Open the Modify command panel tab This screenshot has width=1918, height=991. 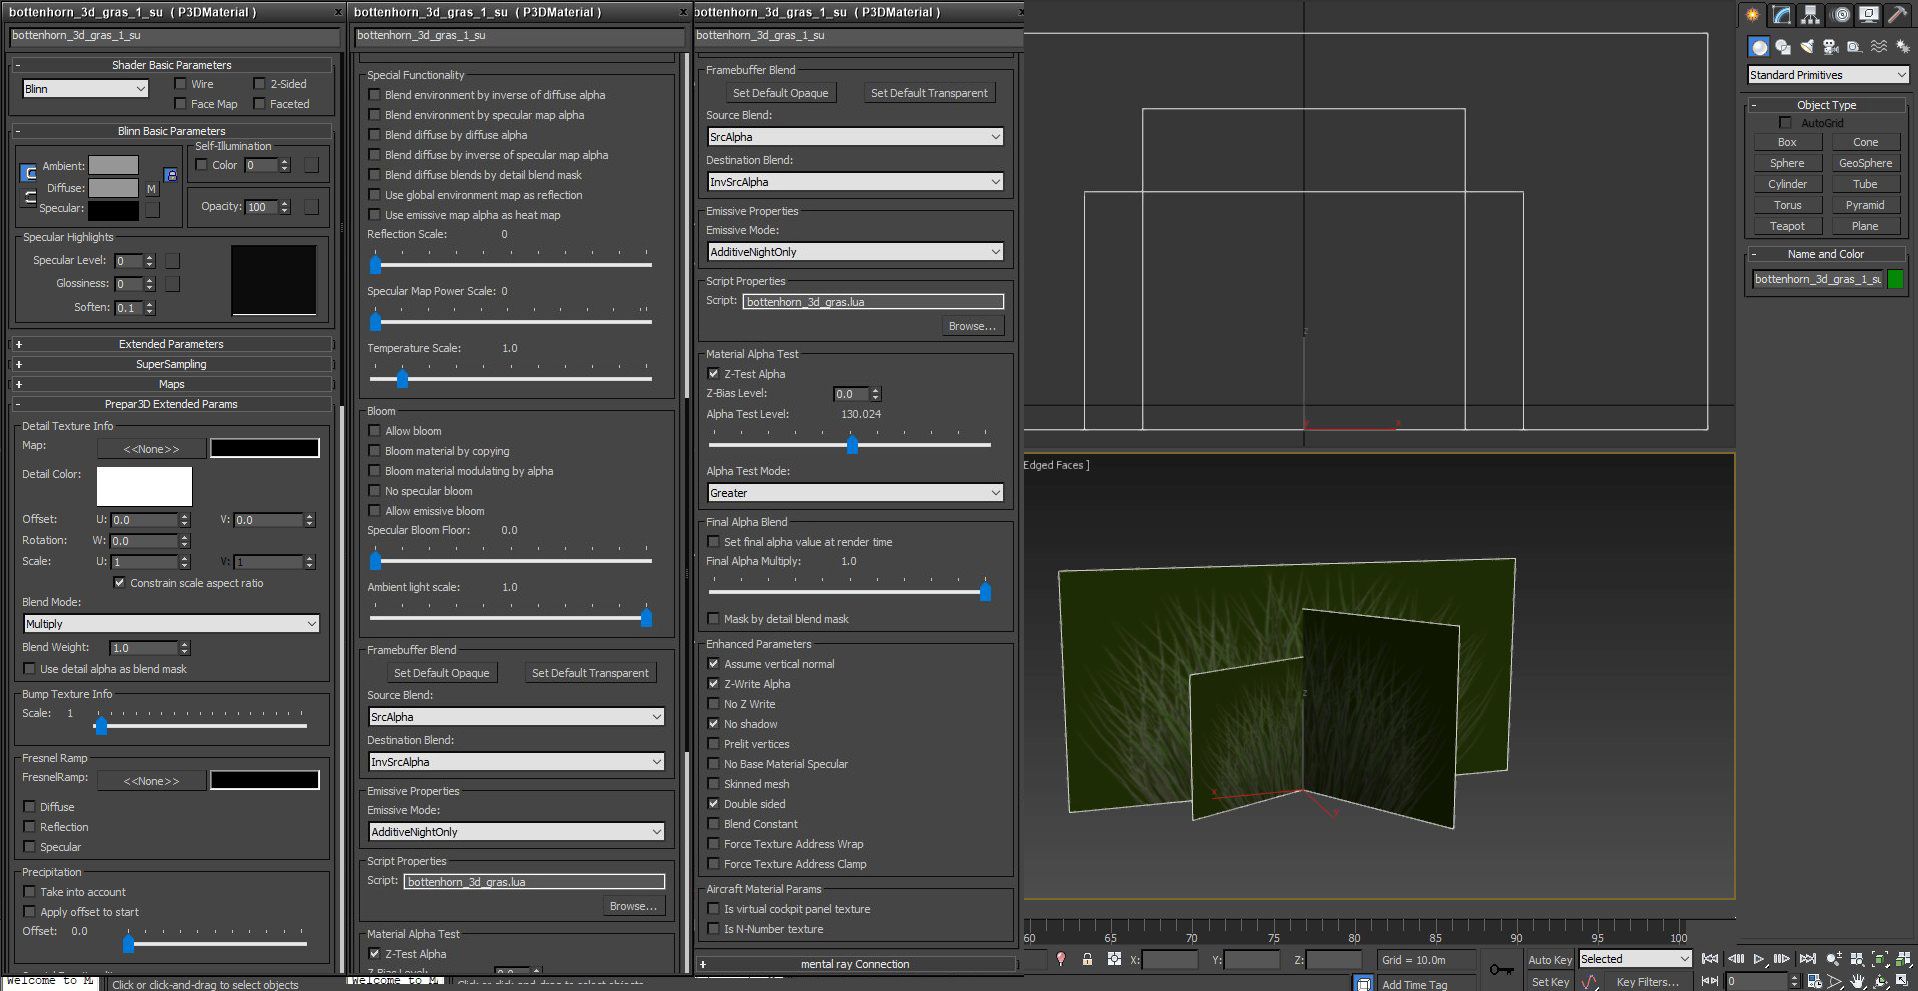coord(1781,15)
